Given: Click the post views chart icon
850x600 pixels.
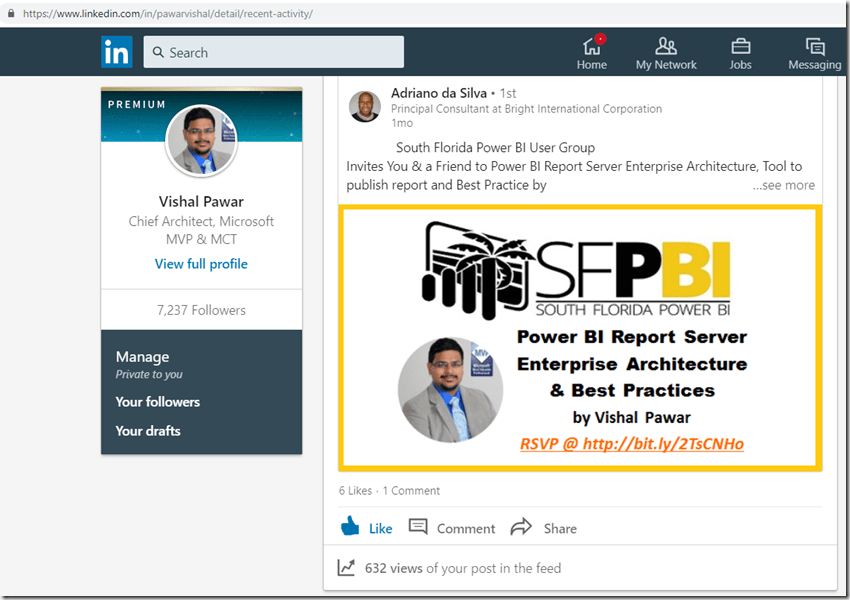Looking at the screenshot, I should click(346, 567).
